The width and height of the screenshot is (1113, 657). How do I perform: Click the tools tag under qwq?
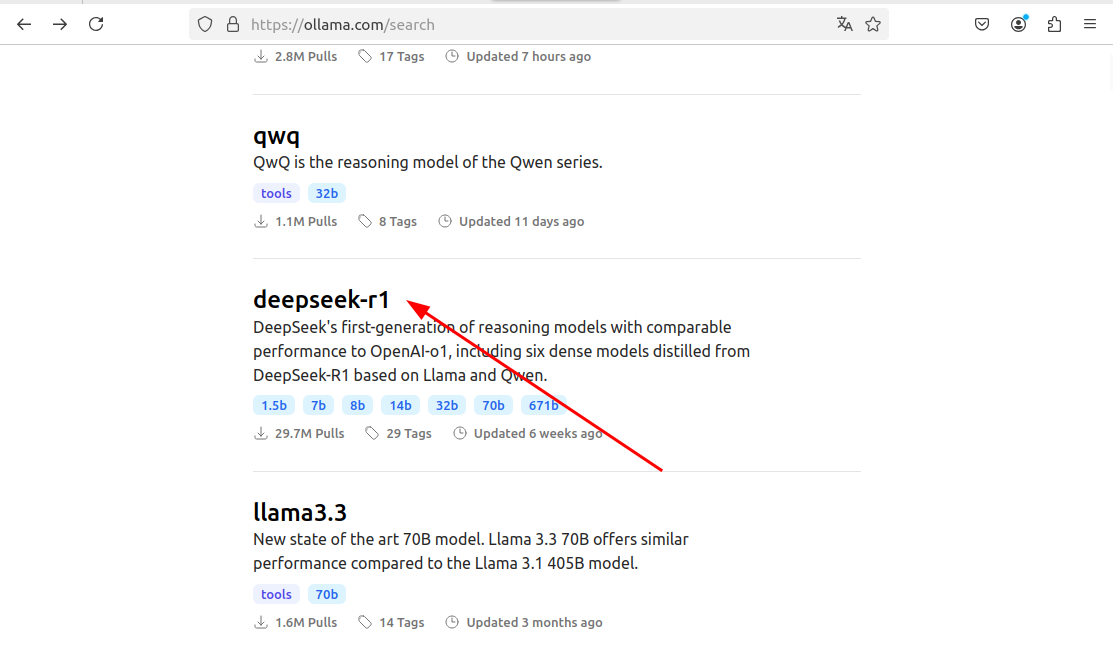[x=276, y=193]
